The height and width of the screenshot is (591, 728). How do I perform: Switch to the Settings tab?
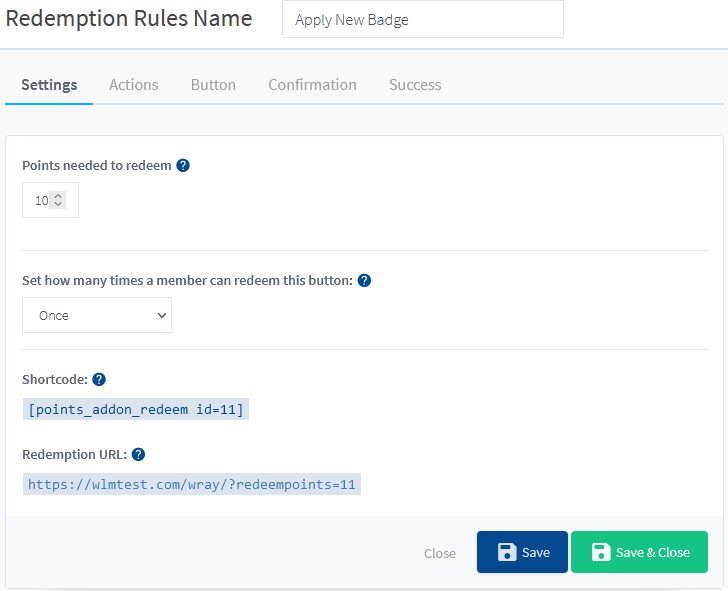49,84
